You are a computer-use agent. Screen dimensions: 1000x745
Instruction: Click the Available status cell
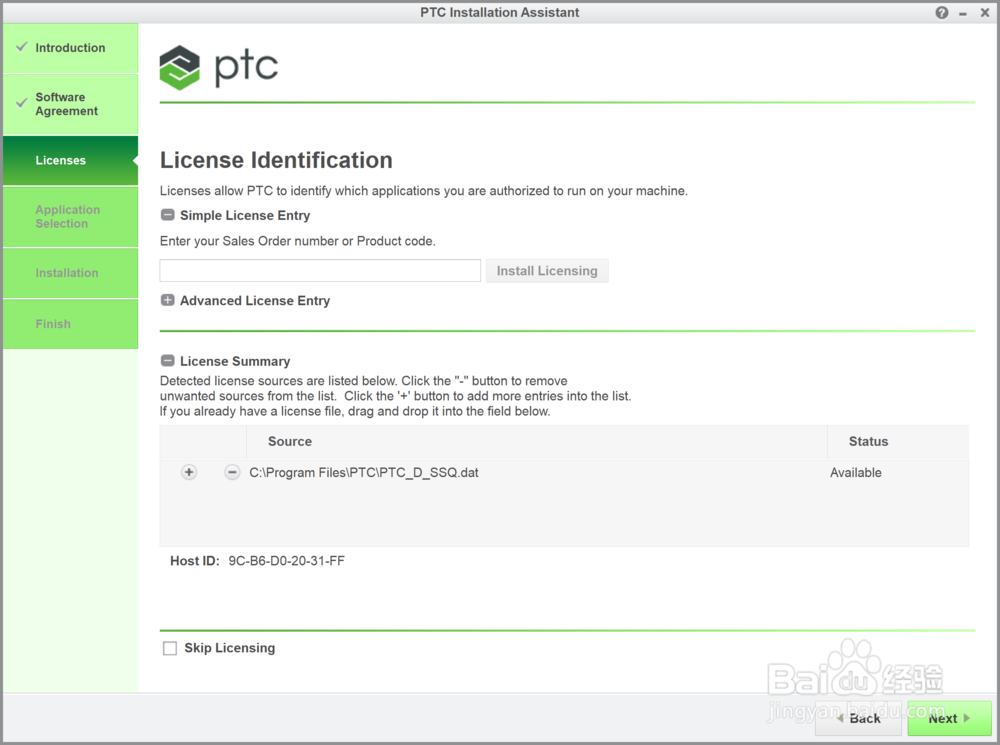pos(856,473)
